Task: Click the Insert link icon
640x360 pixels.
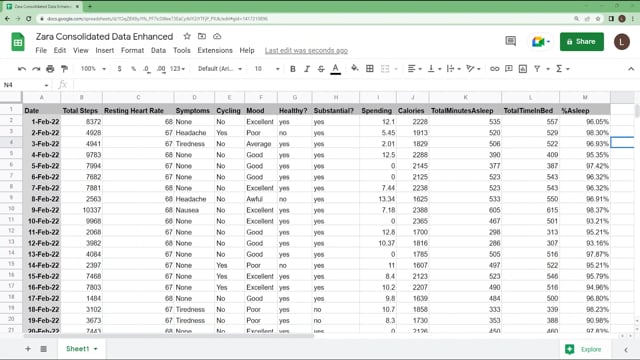Action: pyautogui.click(x=494, y=69)
